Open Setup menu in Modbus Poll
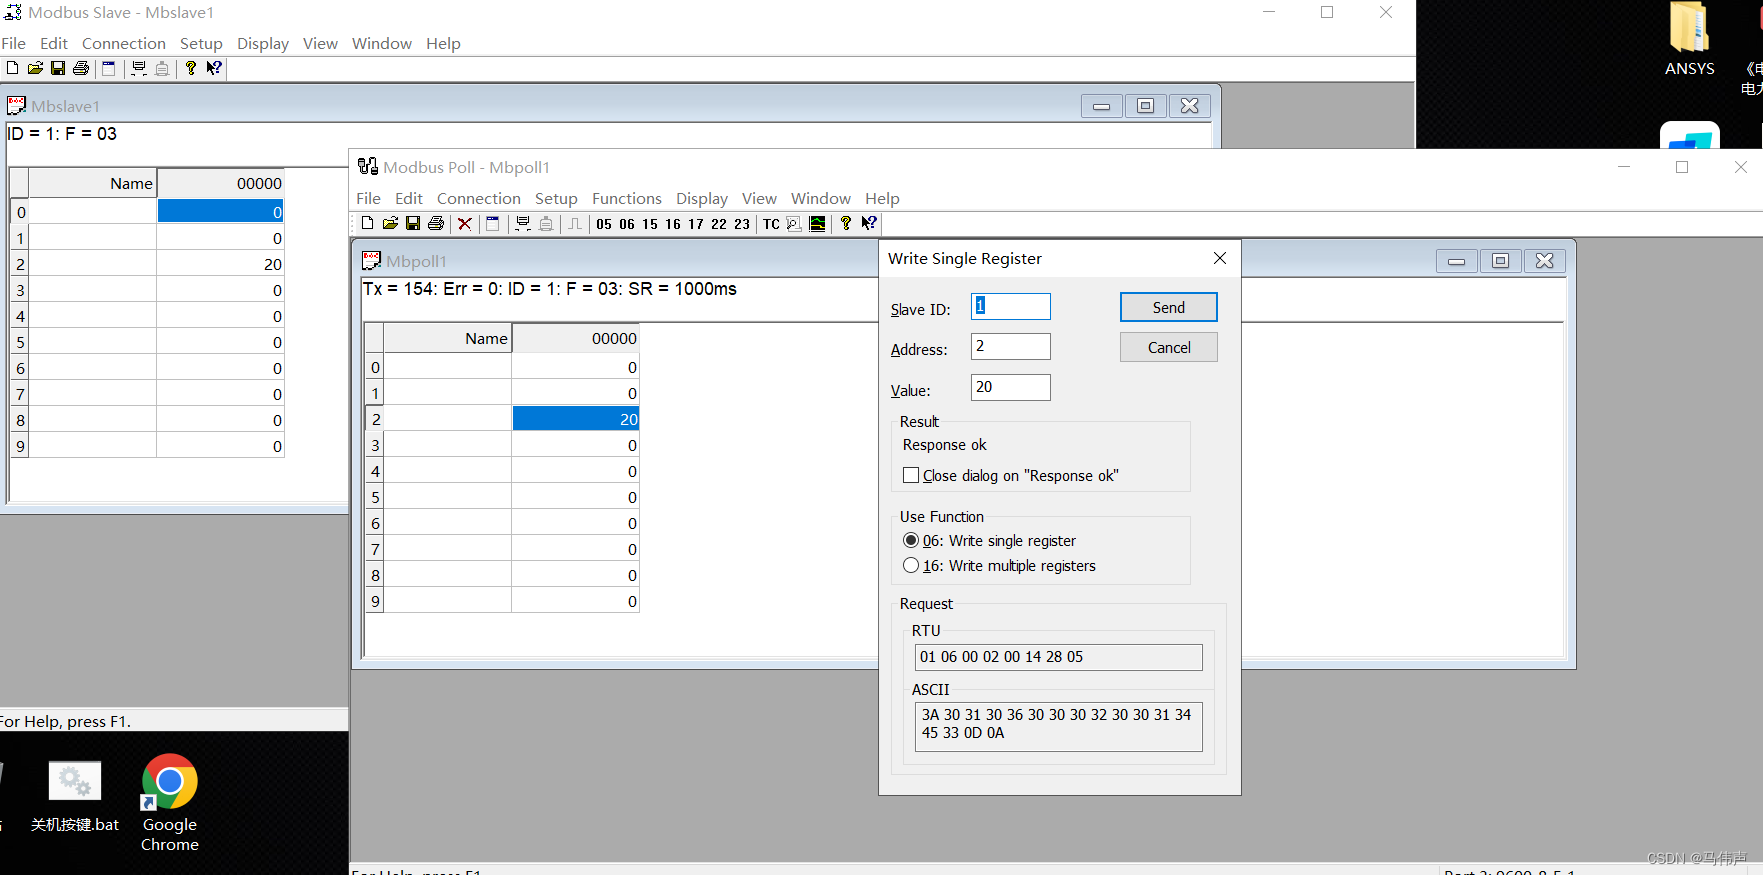This screenshot has width=1763, height=875. click(556, 198)
